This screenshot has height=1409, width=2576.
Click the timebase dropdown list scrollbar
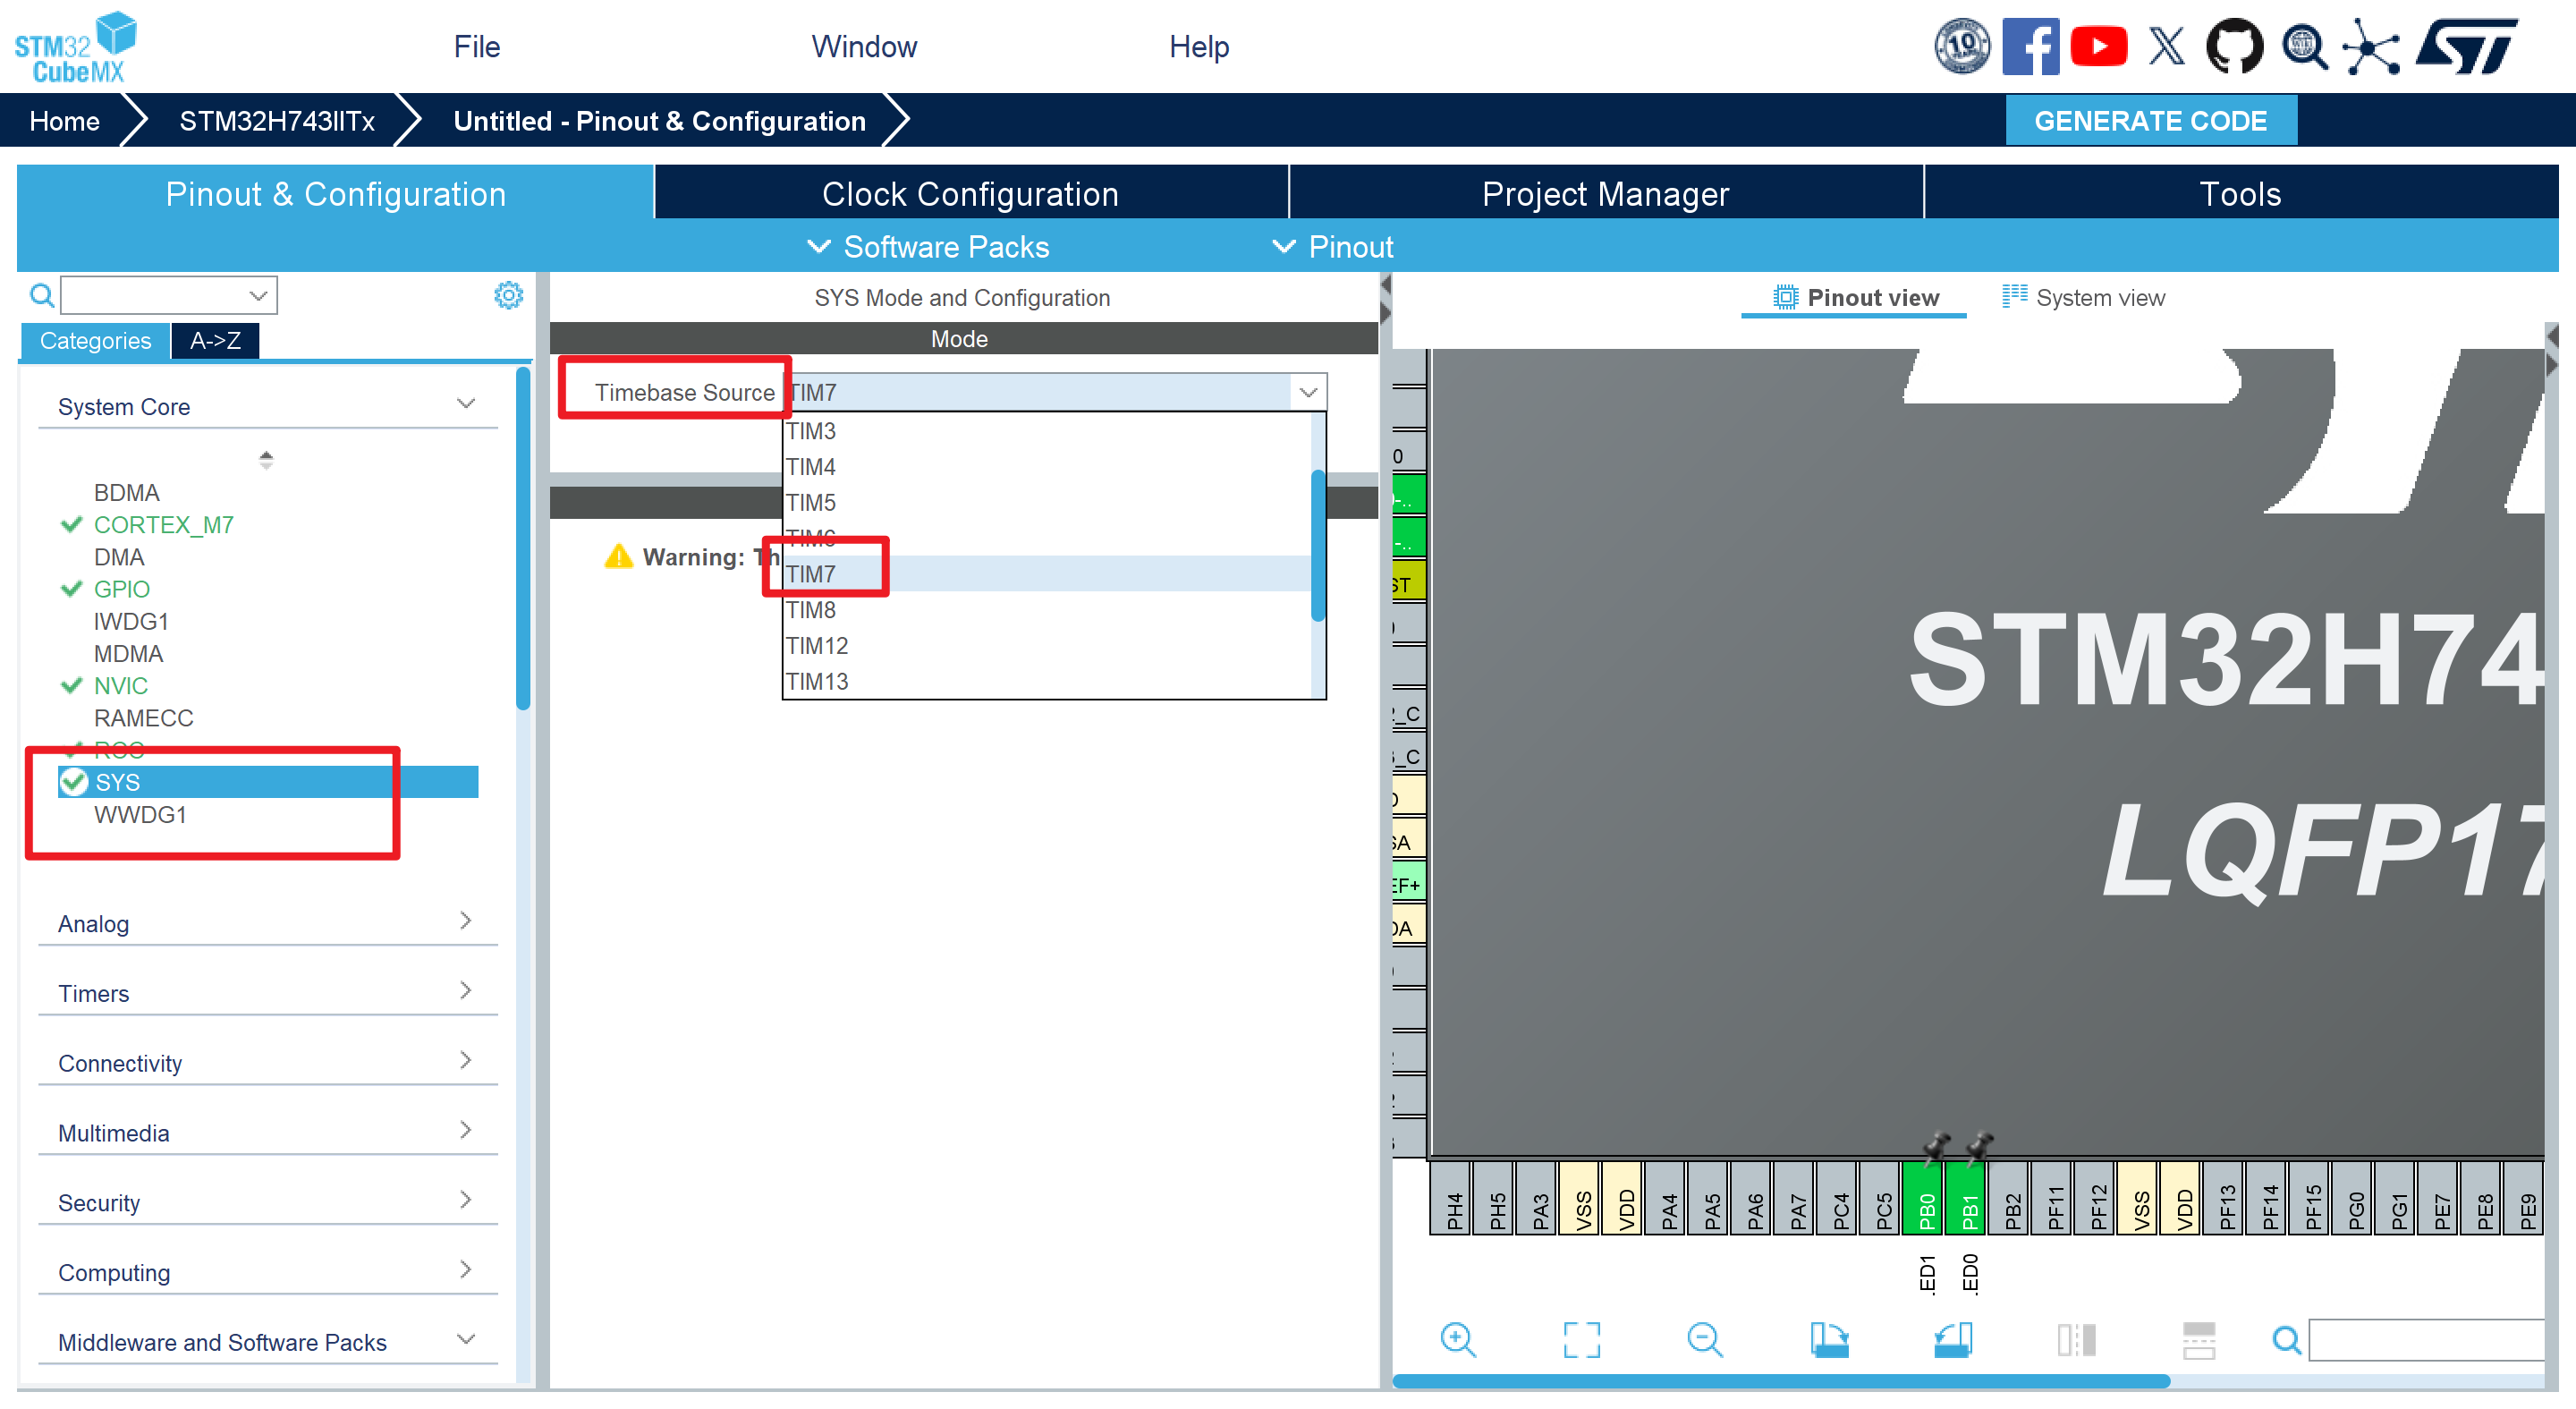click(1318, 545)
